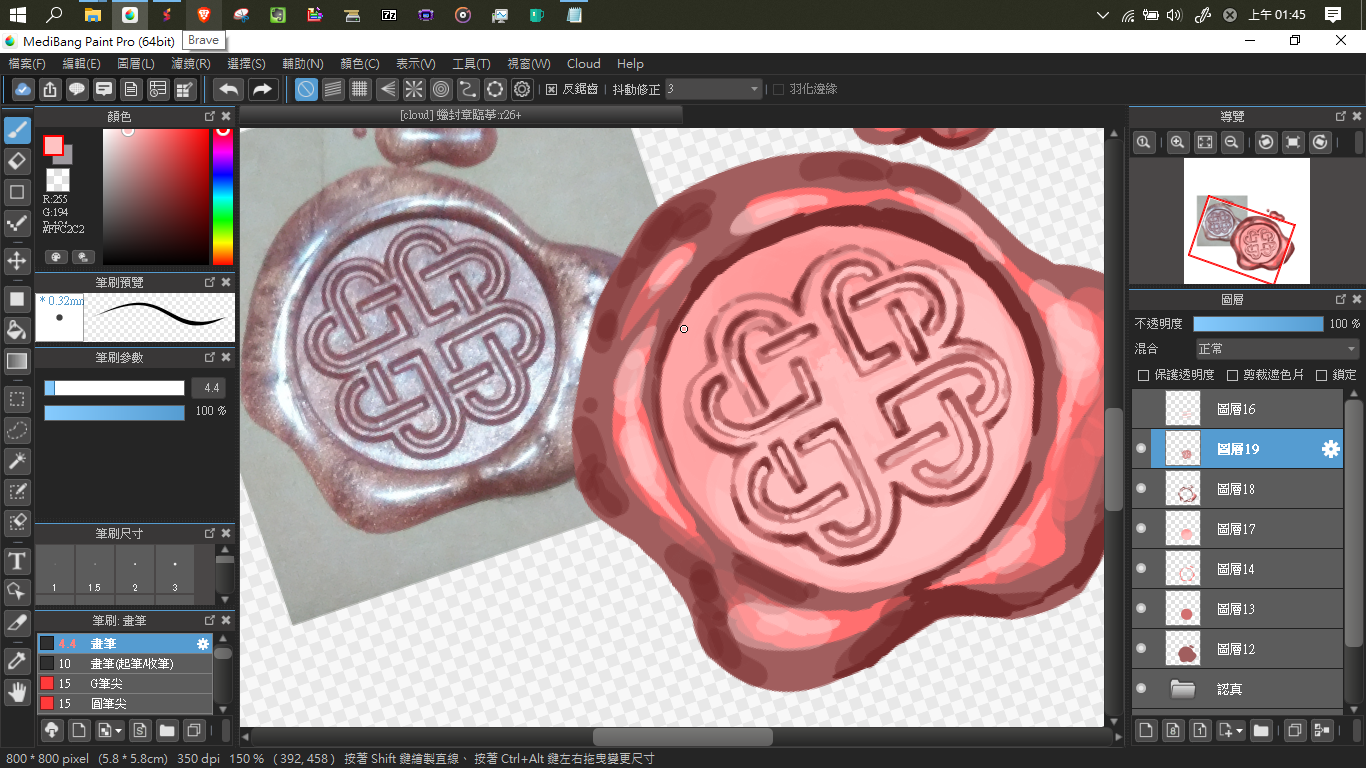Hide layer 圖層19 visibility dot
This screenshot has height=768, width=1366.
[x=1141, y=449]
